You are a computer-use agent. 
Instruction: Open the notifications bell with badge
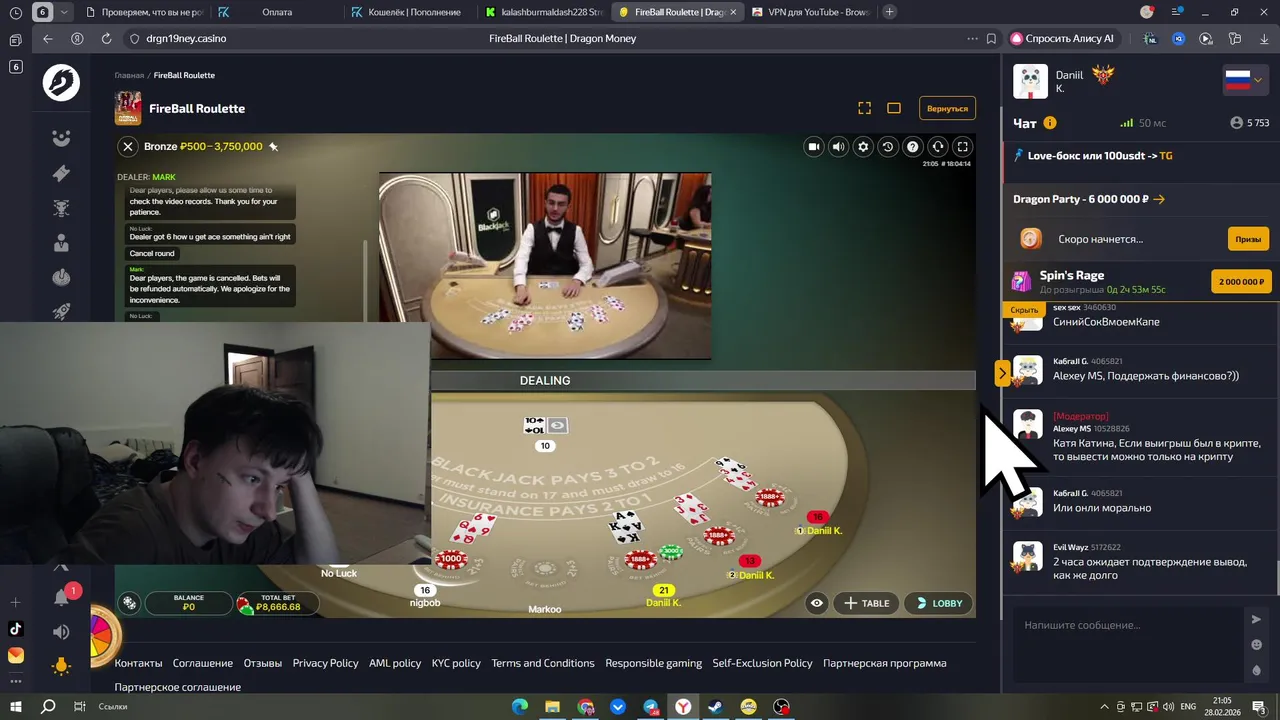coord(63,596)
